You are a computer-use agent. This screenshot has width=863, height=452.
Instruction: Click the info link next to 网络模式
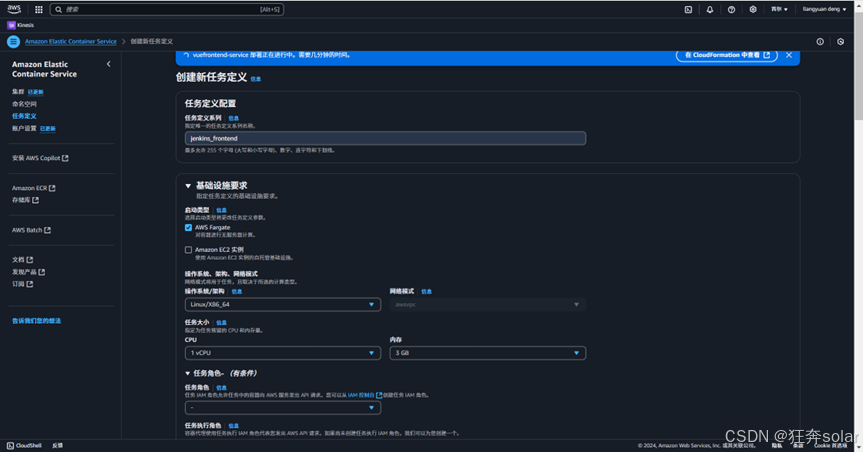(427, 291)
